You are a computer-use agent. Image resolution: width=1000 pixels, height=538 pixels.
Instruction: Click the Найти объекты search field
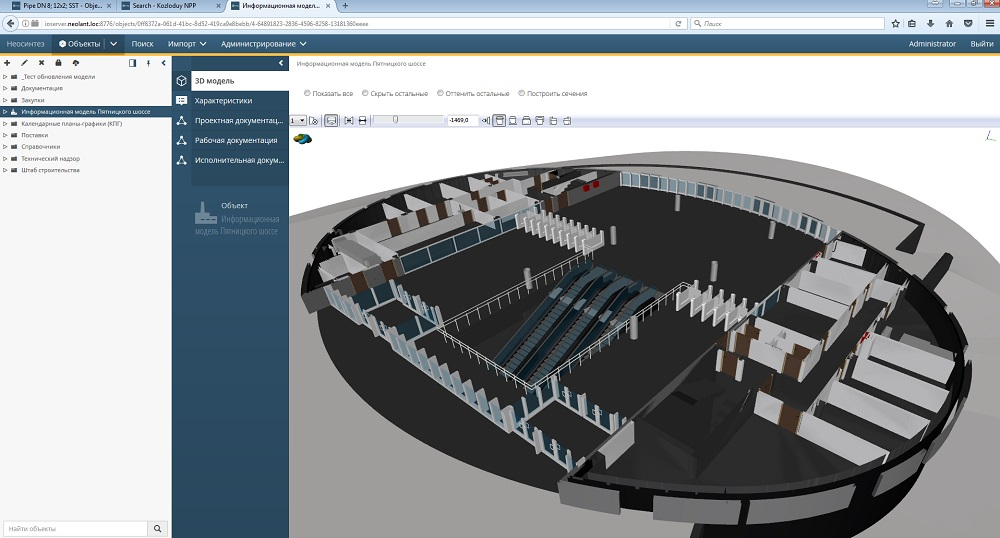(x=75, y=528)
